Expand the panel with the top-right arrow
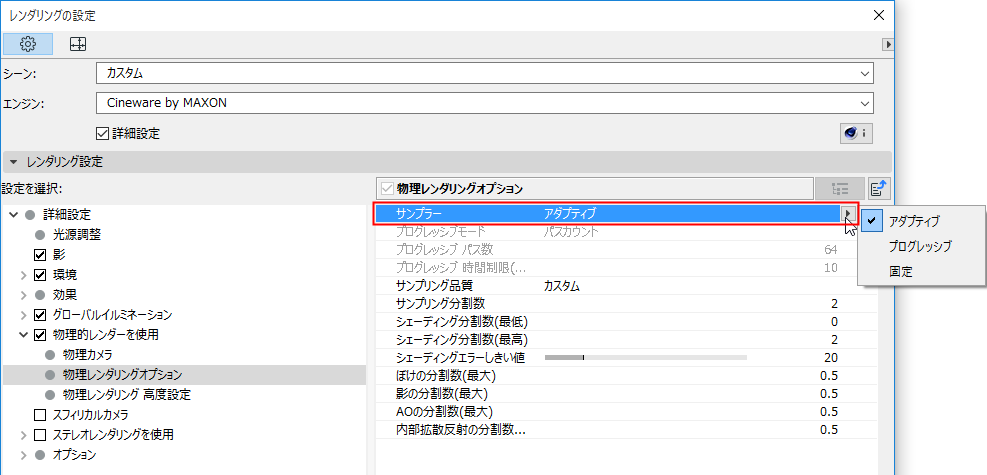This screenshot has height=475, width=987. tap(889, 45)
